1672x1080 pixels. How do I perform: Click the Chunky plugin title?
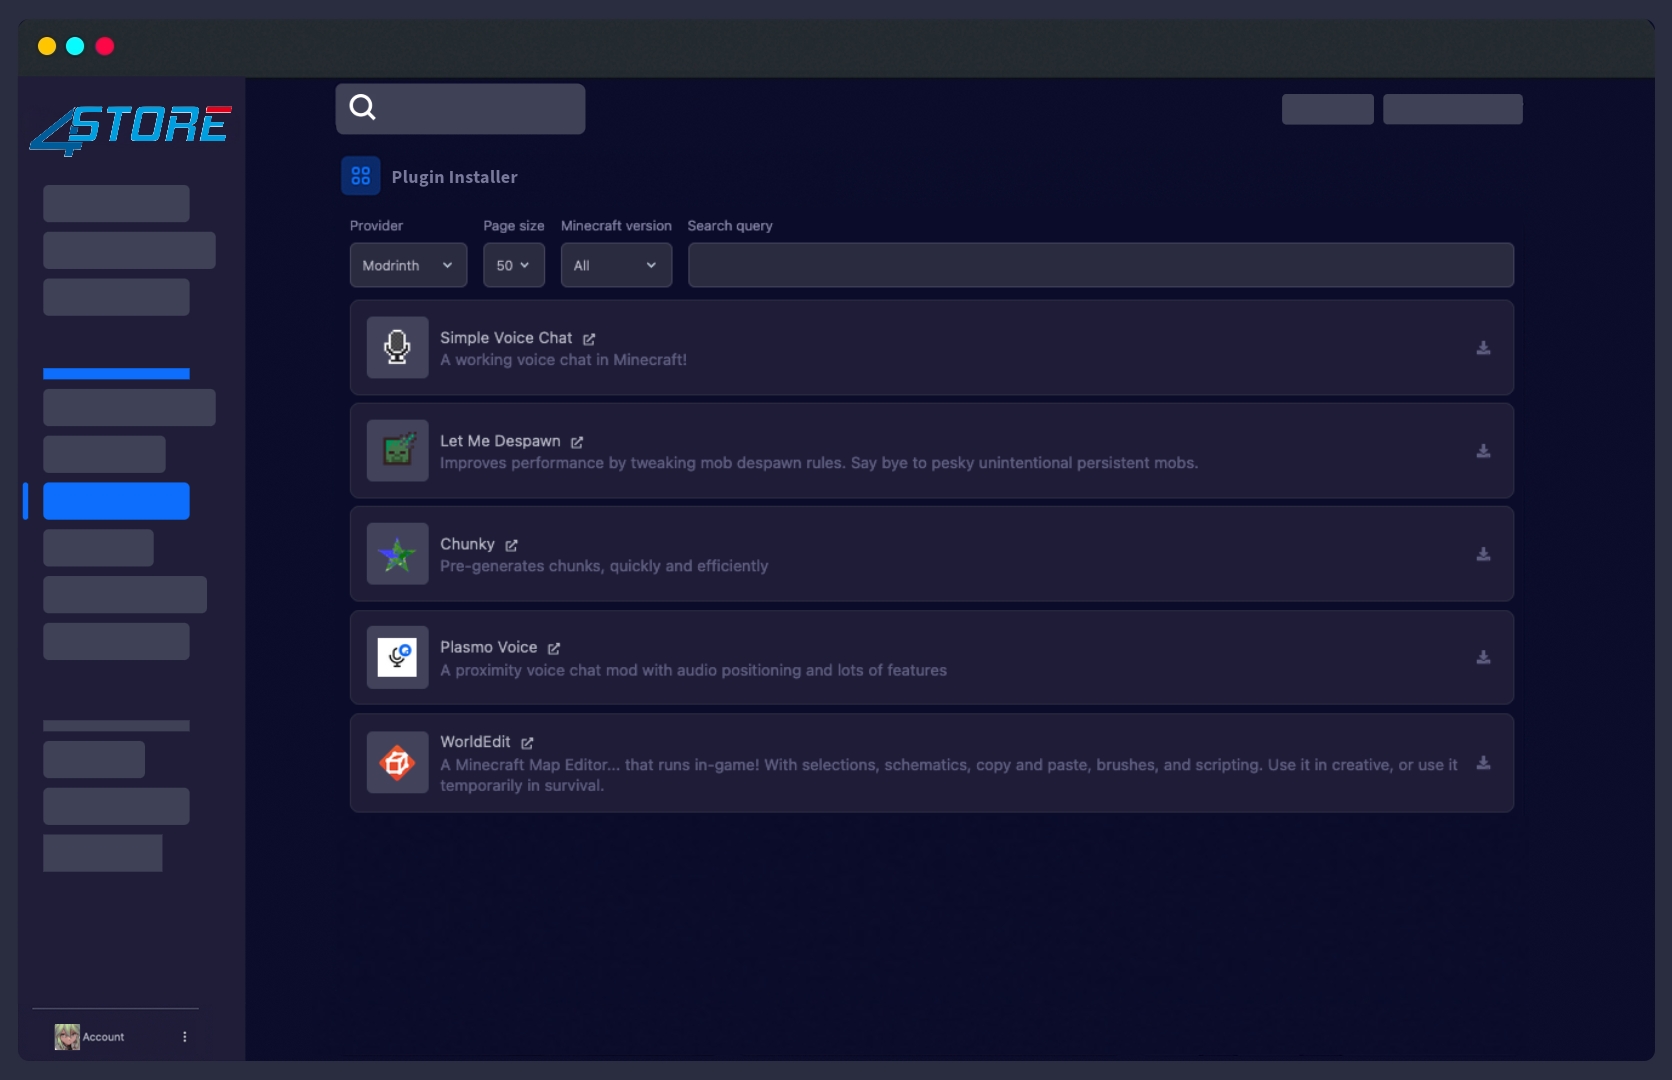(467, 544)
